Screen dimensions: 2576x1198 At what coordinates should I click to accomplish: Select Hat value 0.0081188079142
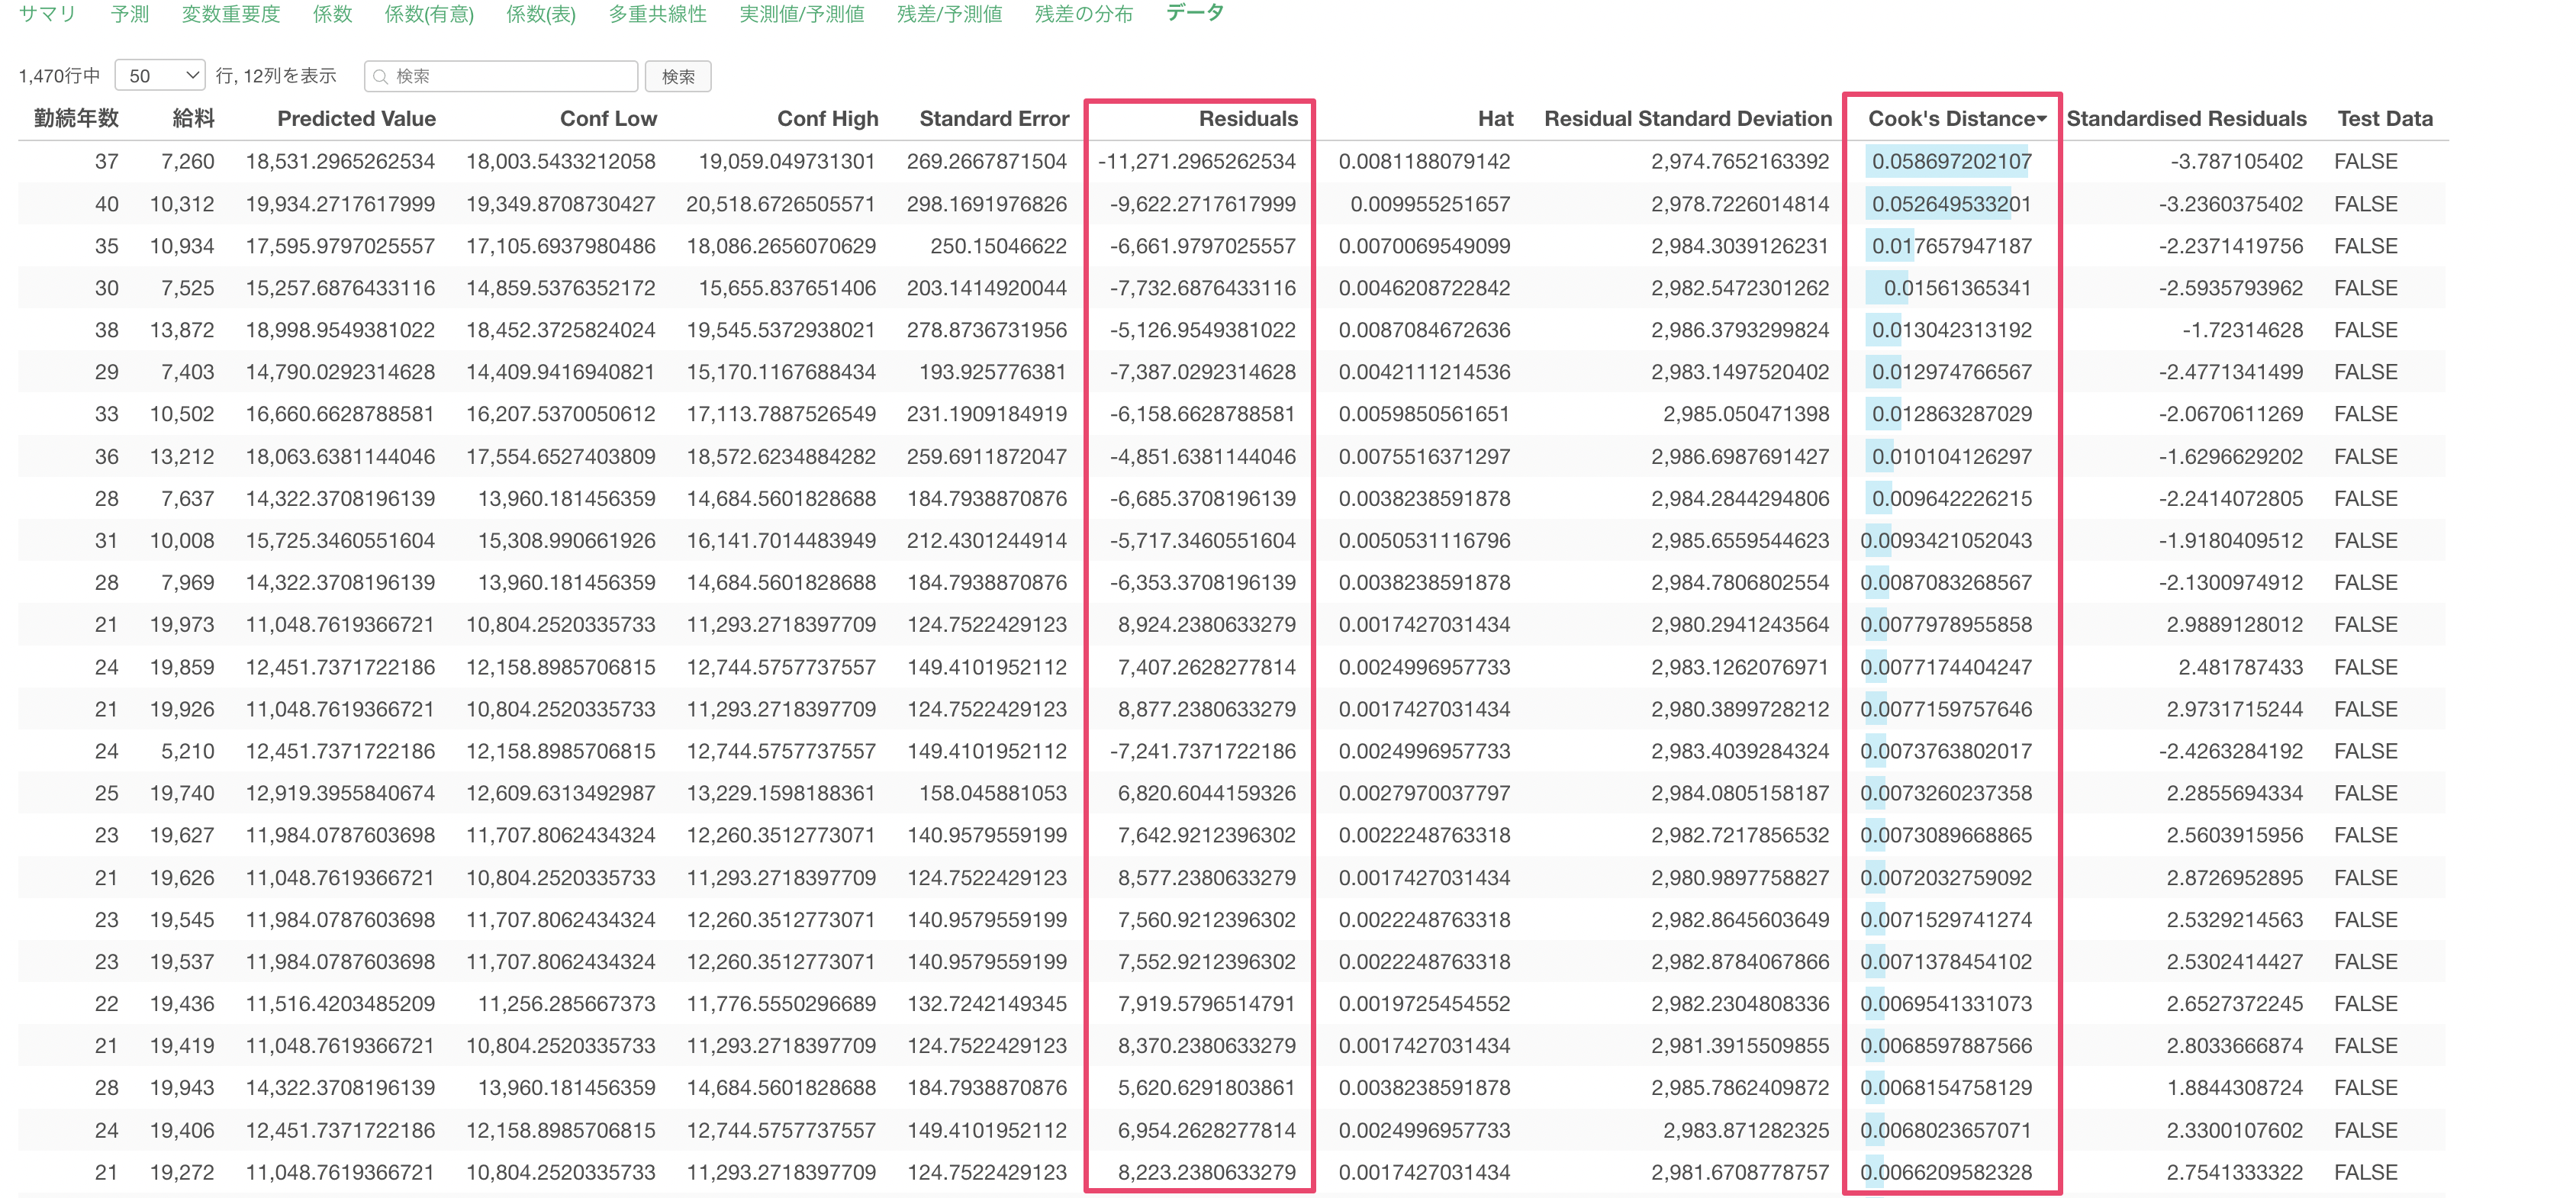click(1424, 161)
